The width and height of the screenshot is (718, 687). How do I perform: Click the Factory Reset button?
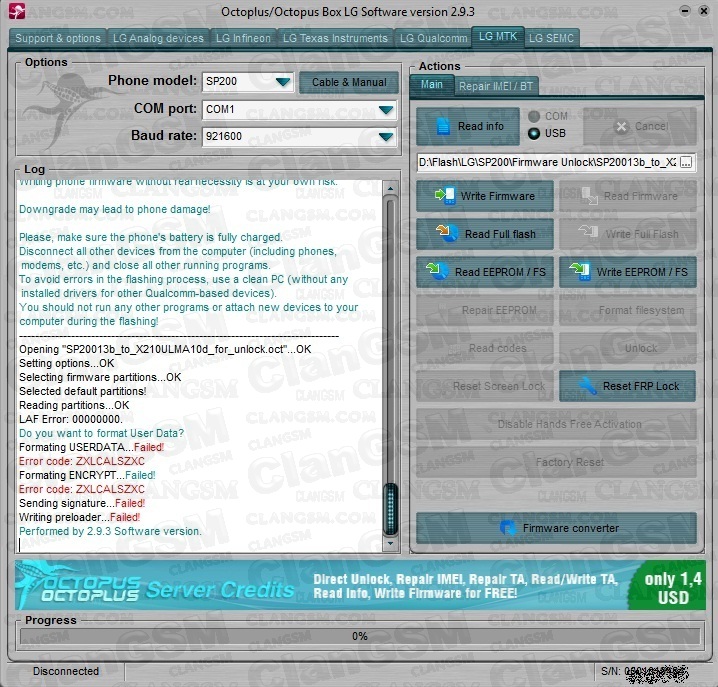coord(556,462)
